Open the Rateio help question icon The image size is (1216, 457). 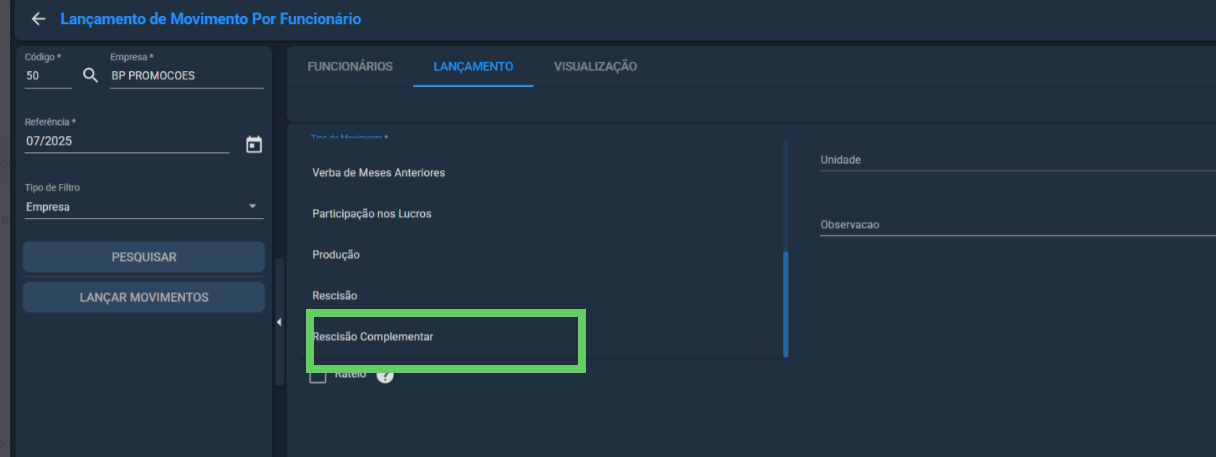pos(385,375)
